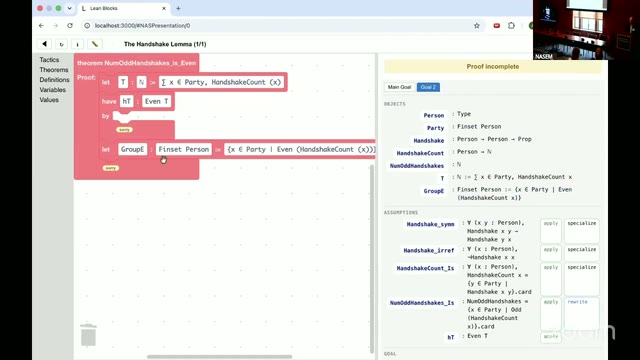Open the Definitions toolbox category
The image size is (640, 360).
click(54, 80)
